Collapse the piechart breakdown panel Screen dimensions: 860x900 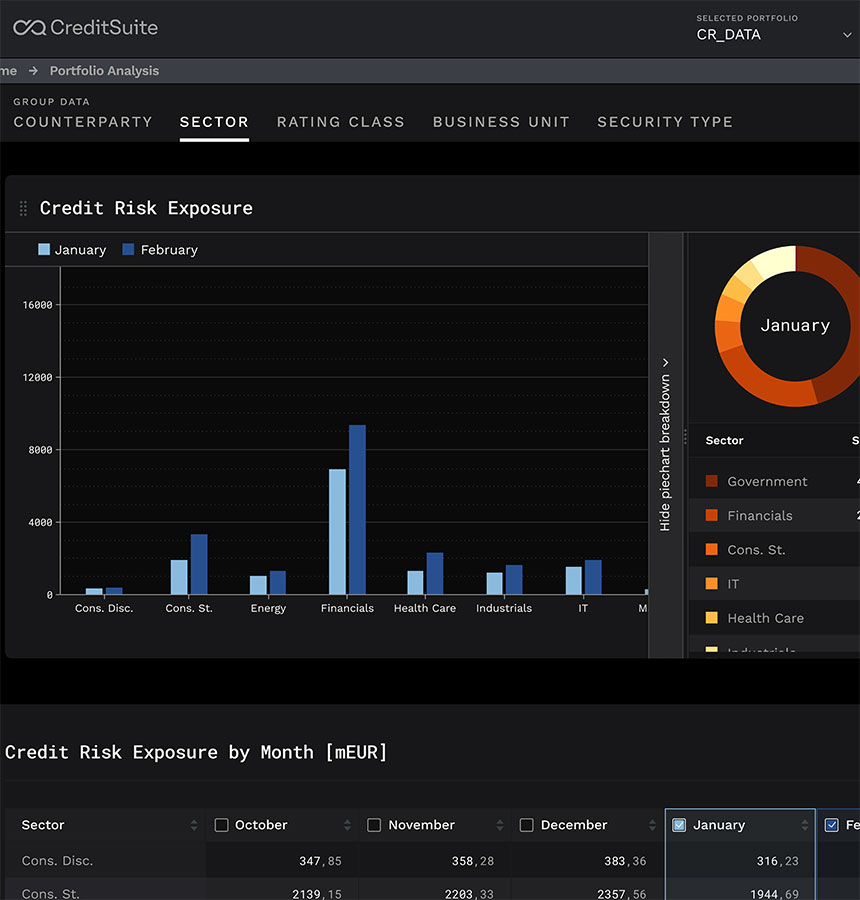point(665,445)
